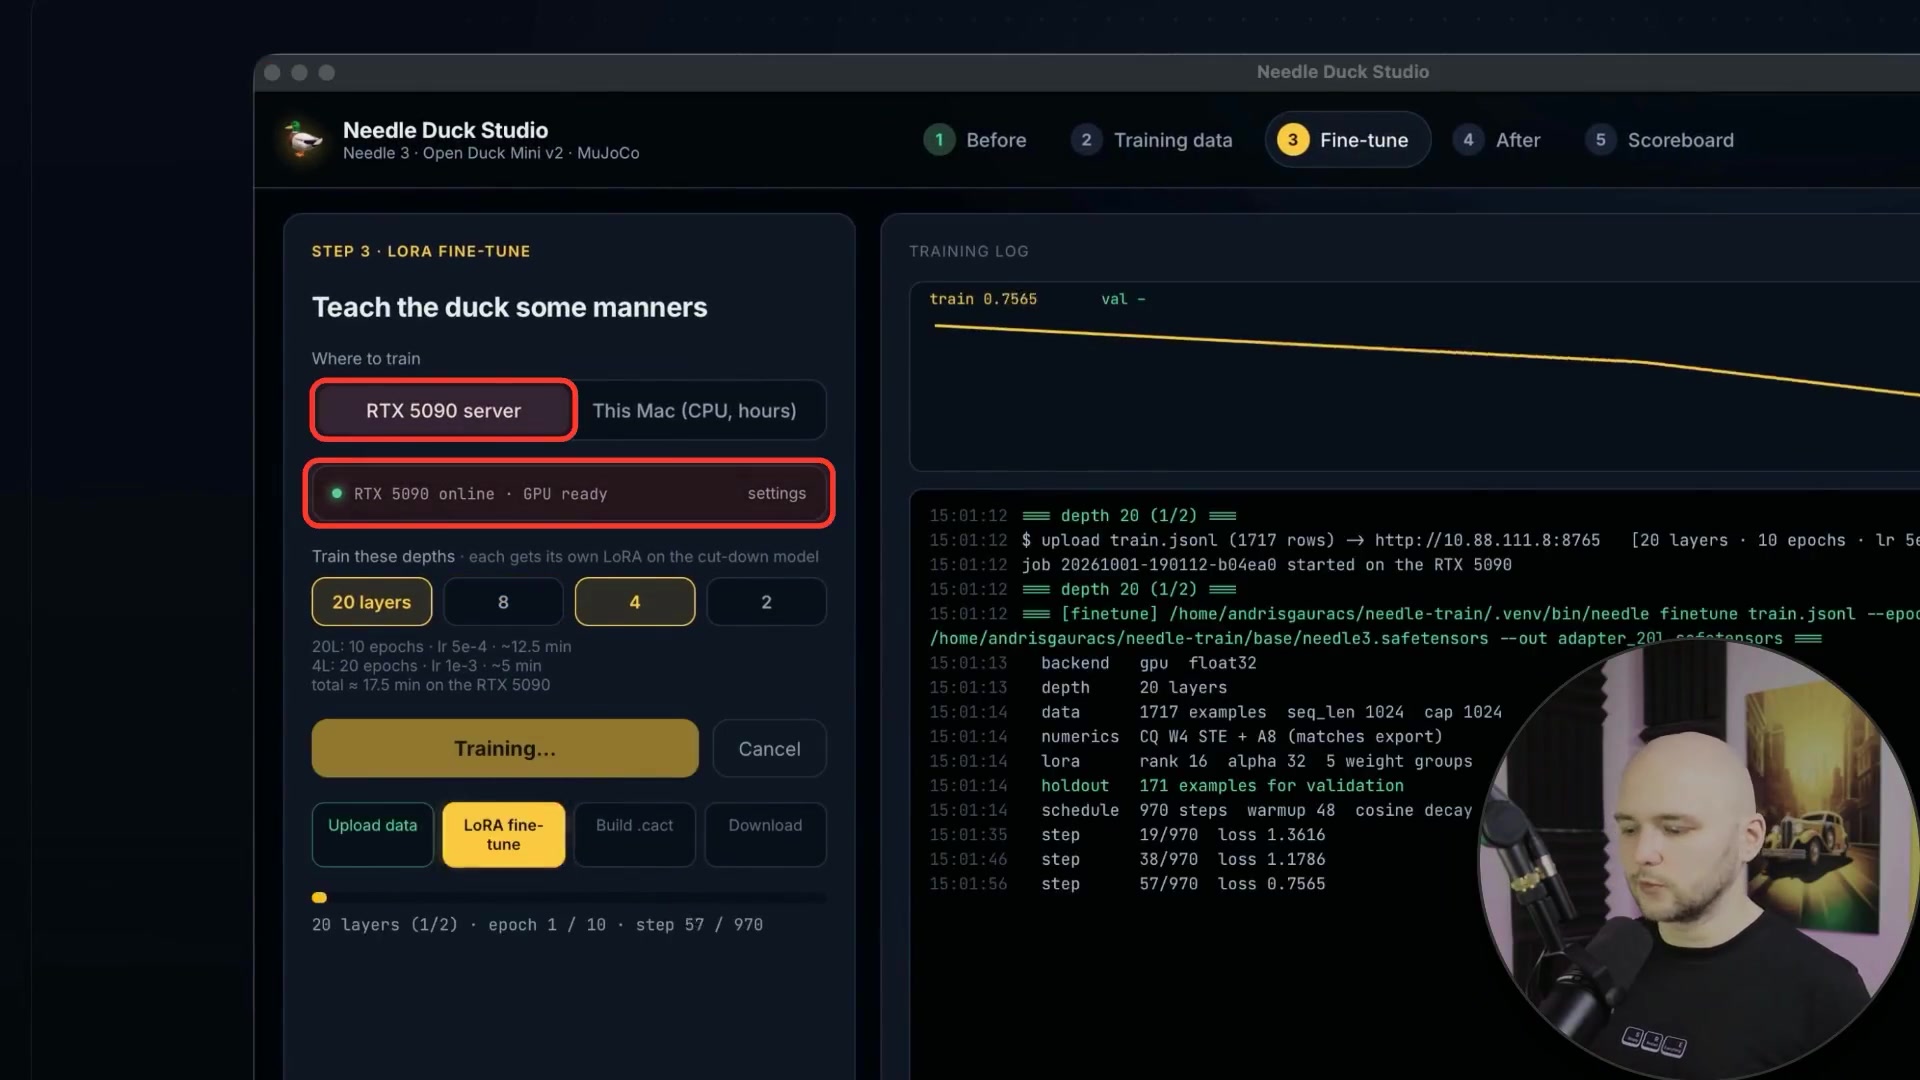
Task: Choose RTX 5090 server option
Action: 443,410
